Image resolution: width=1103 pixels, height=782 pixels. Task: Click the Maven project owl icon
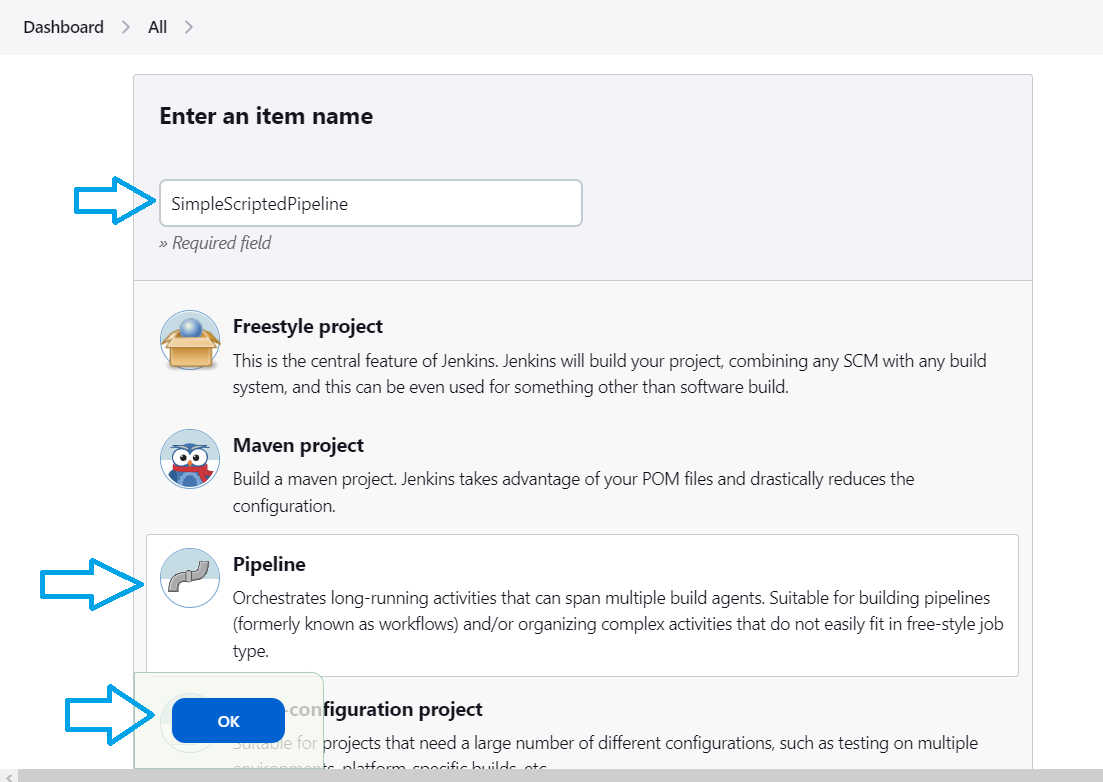(190, 459)
